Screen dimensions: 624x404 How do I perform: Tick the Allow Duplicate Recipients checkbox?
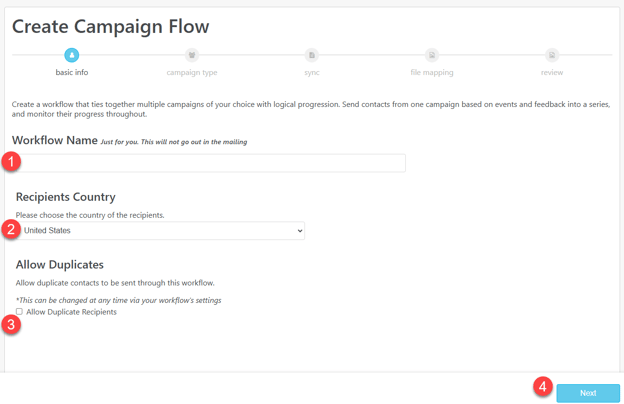(19, 311)
